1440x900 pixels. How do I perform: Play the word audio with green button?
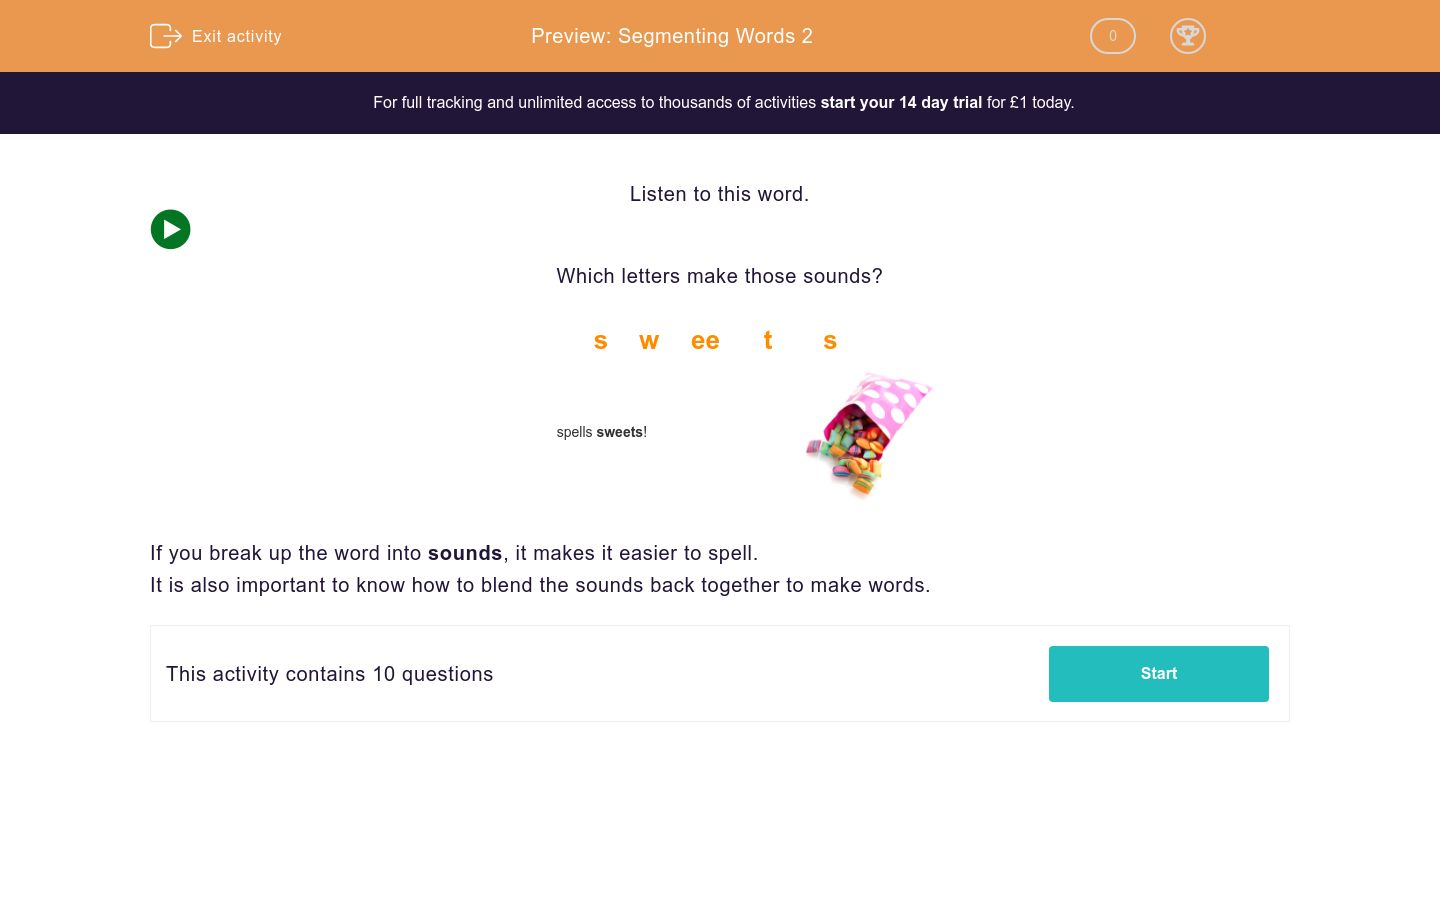tap(171, 229)
